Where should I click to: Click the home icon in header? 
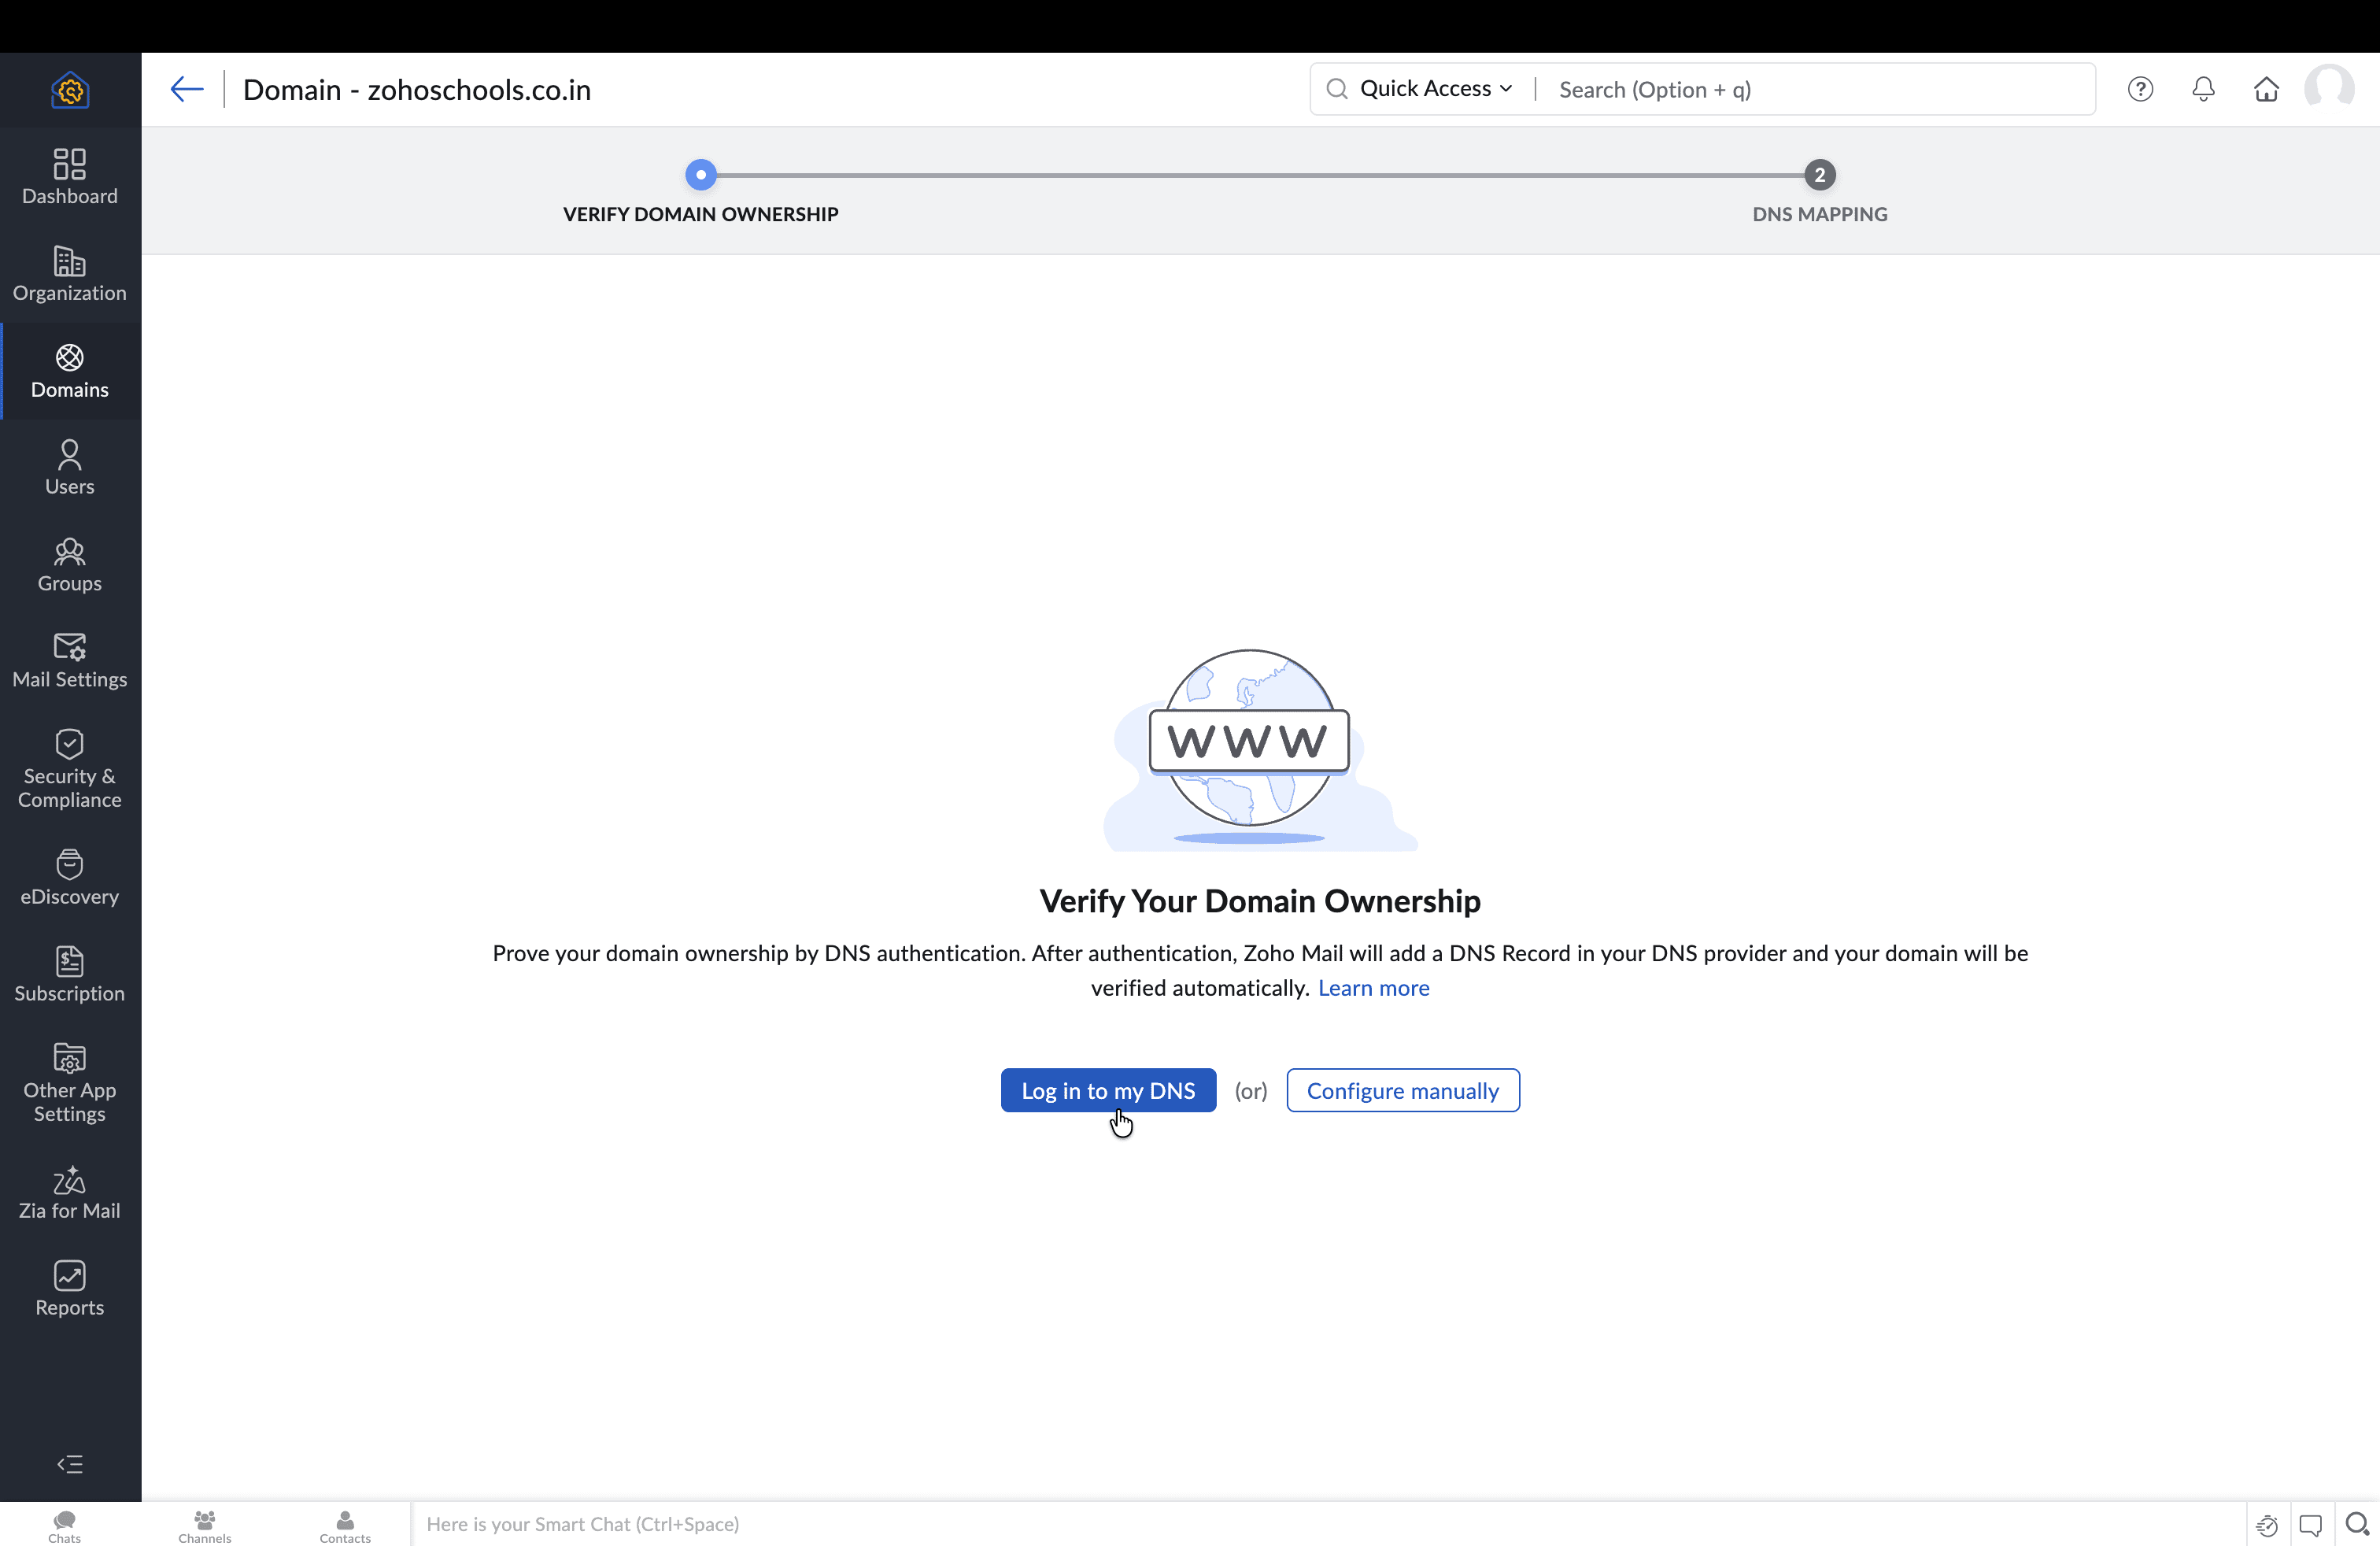(x=2266, y=89)
